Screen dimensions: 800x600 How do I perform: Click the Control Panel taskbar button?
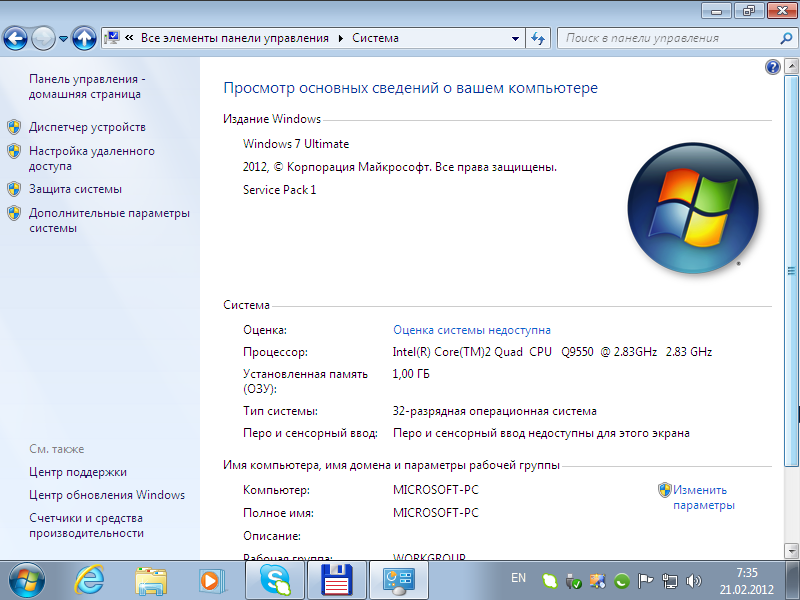(x=398, y=580)
